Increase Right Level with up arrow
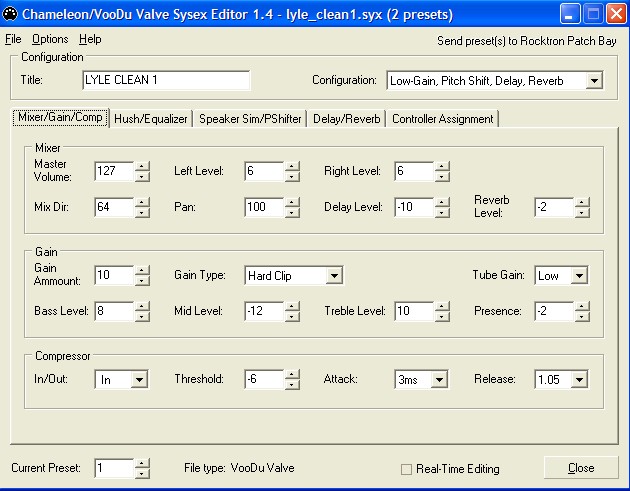This screenshot has width=630, height=491. (442, 166)
